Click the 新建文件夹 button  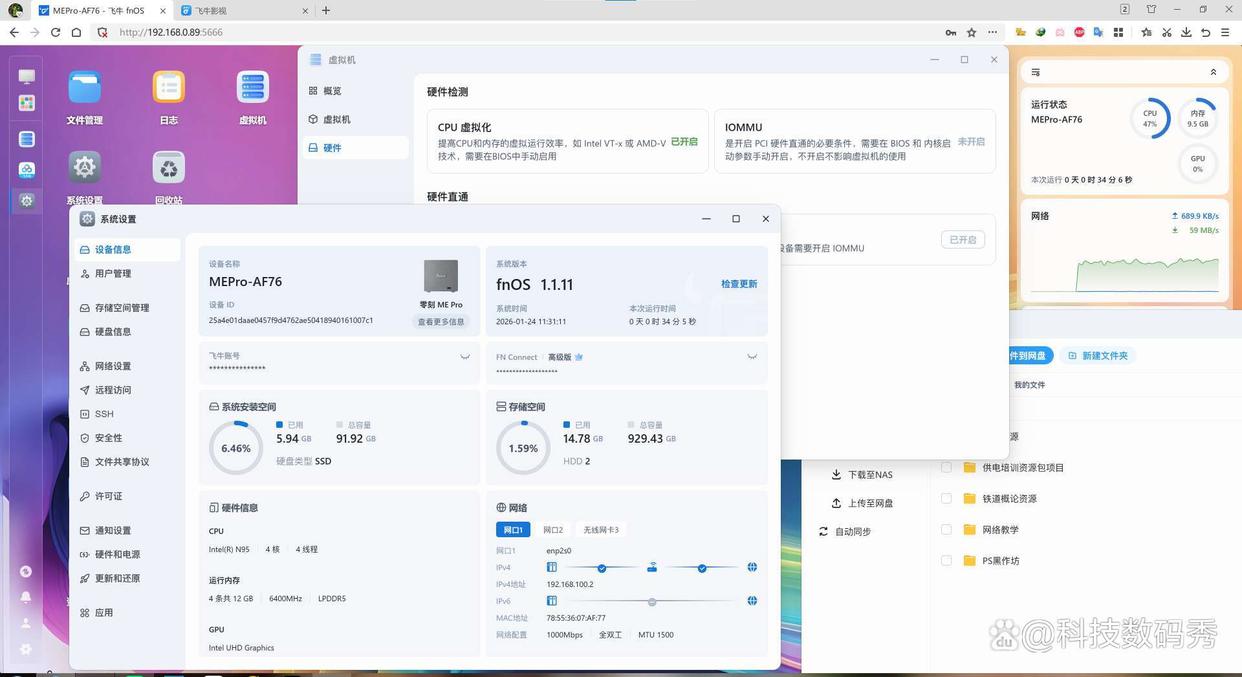(1099, 356)
